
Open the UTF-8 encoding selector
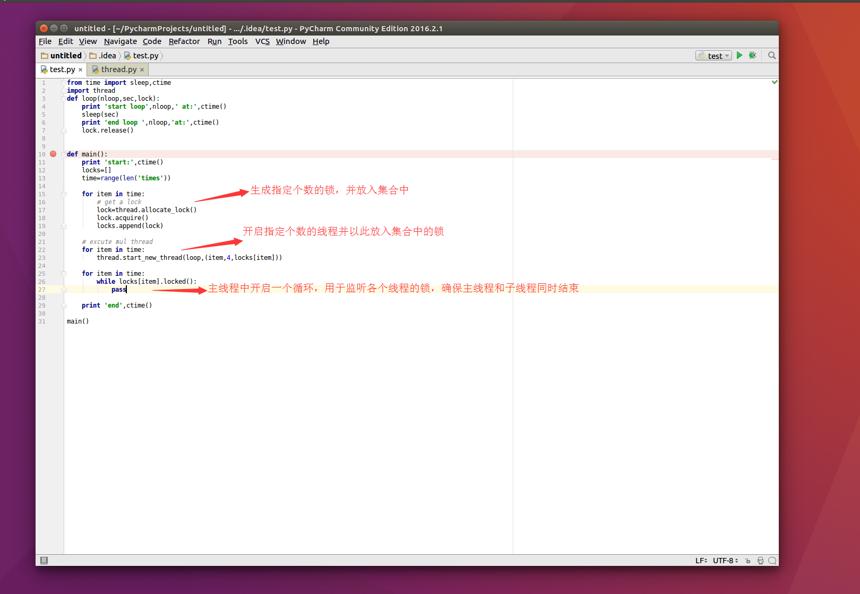pyautogui.click(x=725, y=561)
